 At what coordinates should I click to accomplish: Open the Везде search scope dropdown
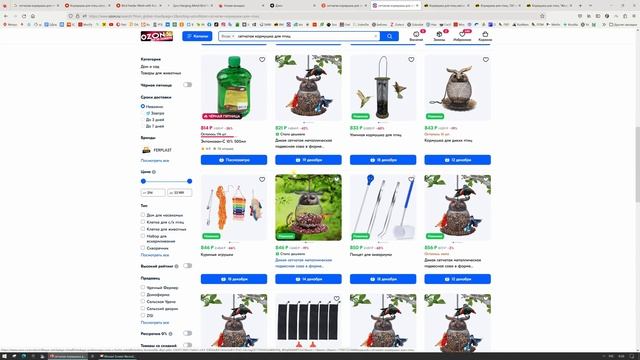pos(228,36)
